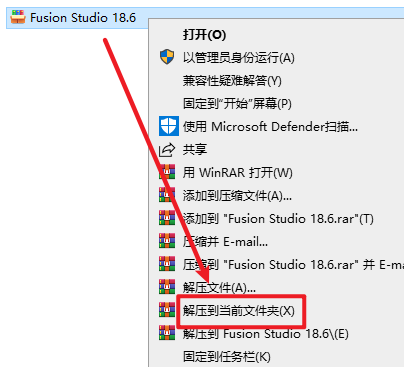Image resolution: width=404 pixels, height=367 pixels.
Task: Select 解压到当前文件夹(X) option
Action: (x=239, y=311)
